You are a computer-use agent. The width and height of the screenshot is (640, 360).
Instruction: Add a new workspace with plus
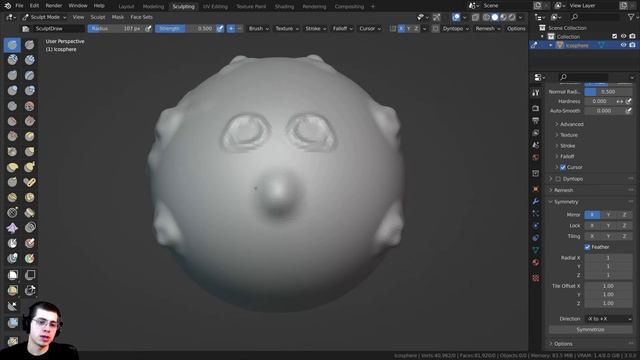(373, 7)
